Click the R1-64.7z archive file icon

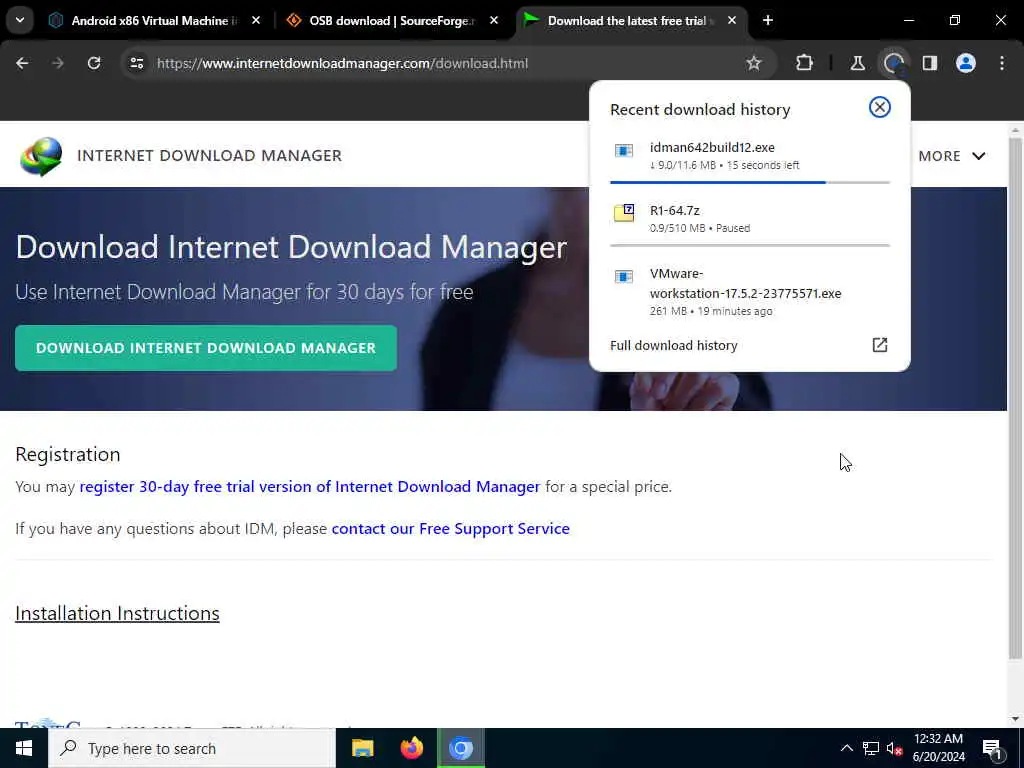coord(624,213)
